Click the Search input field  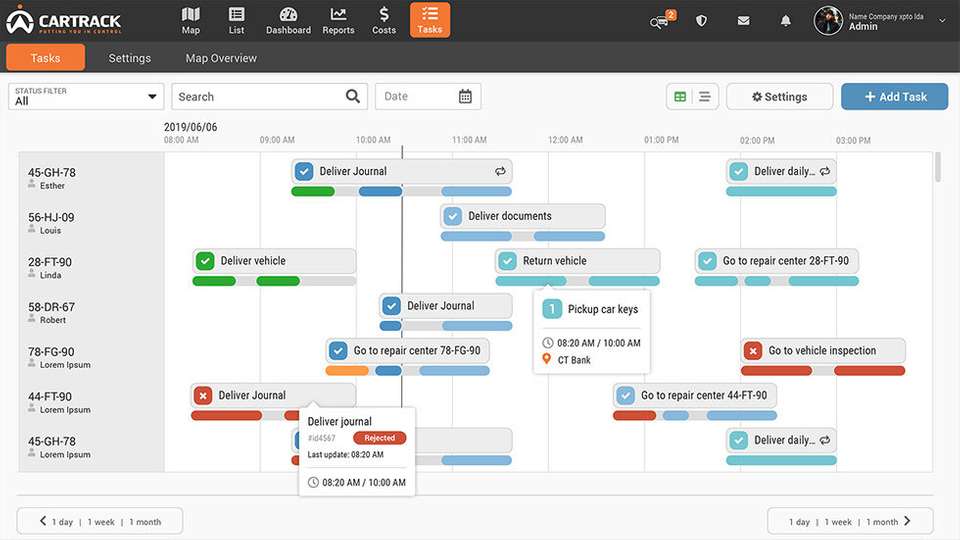coord(258,97)
